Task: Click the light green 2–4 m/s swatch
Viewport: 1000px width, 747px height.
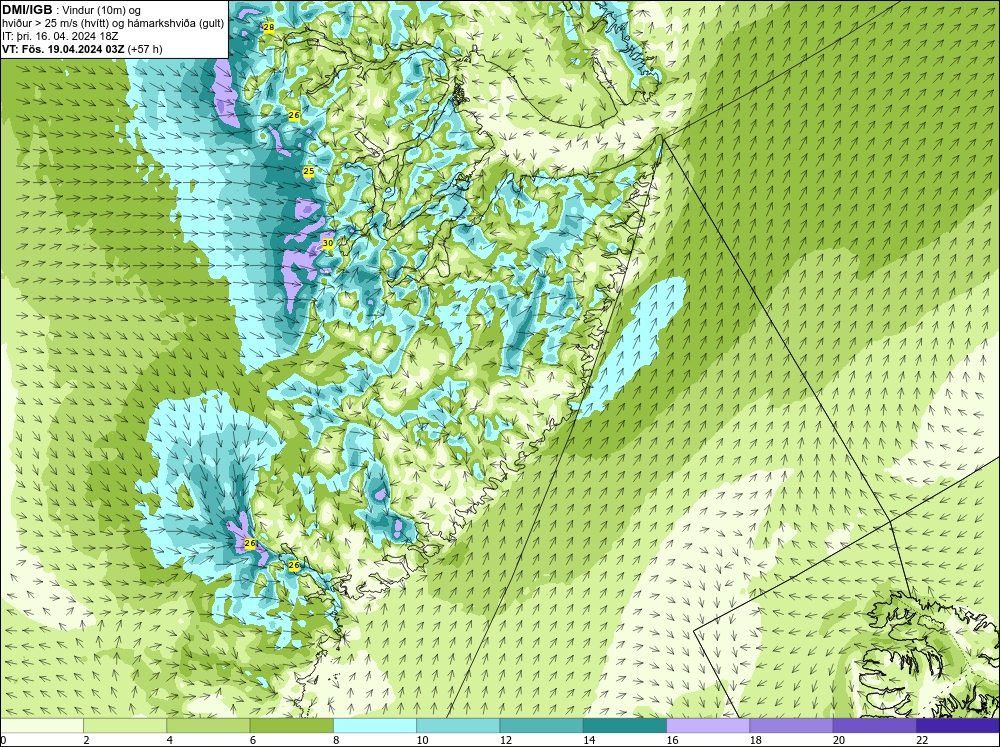Action: tap(125, 726)
